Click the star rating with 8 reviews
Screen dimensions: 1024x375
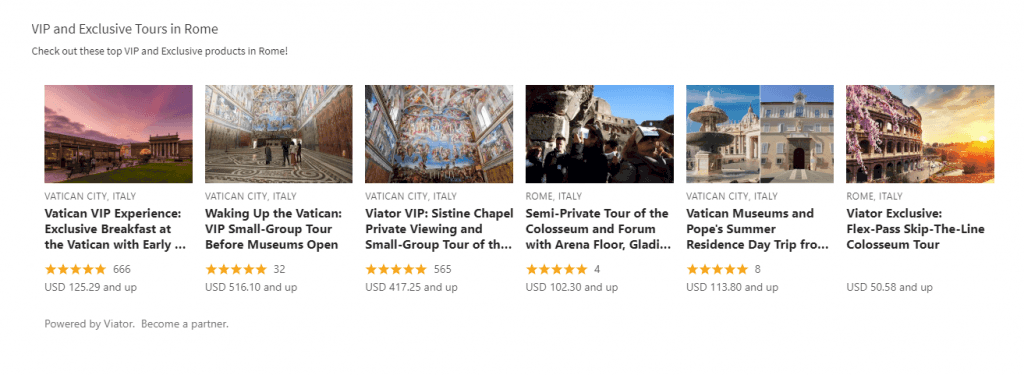point(717,269)
